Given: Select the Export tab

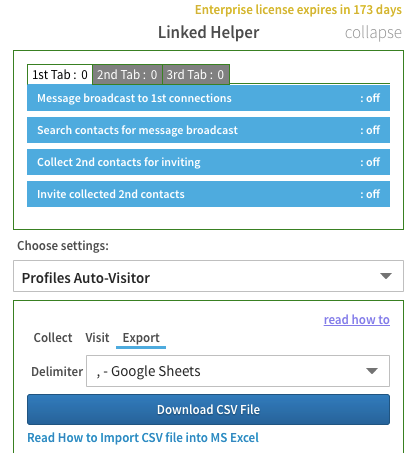Looking at the screenshot, I should (141, 338).
